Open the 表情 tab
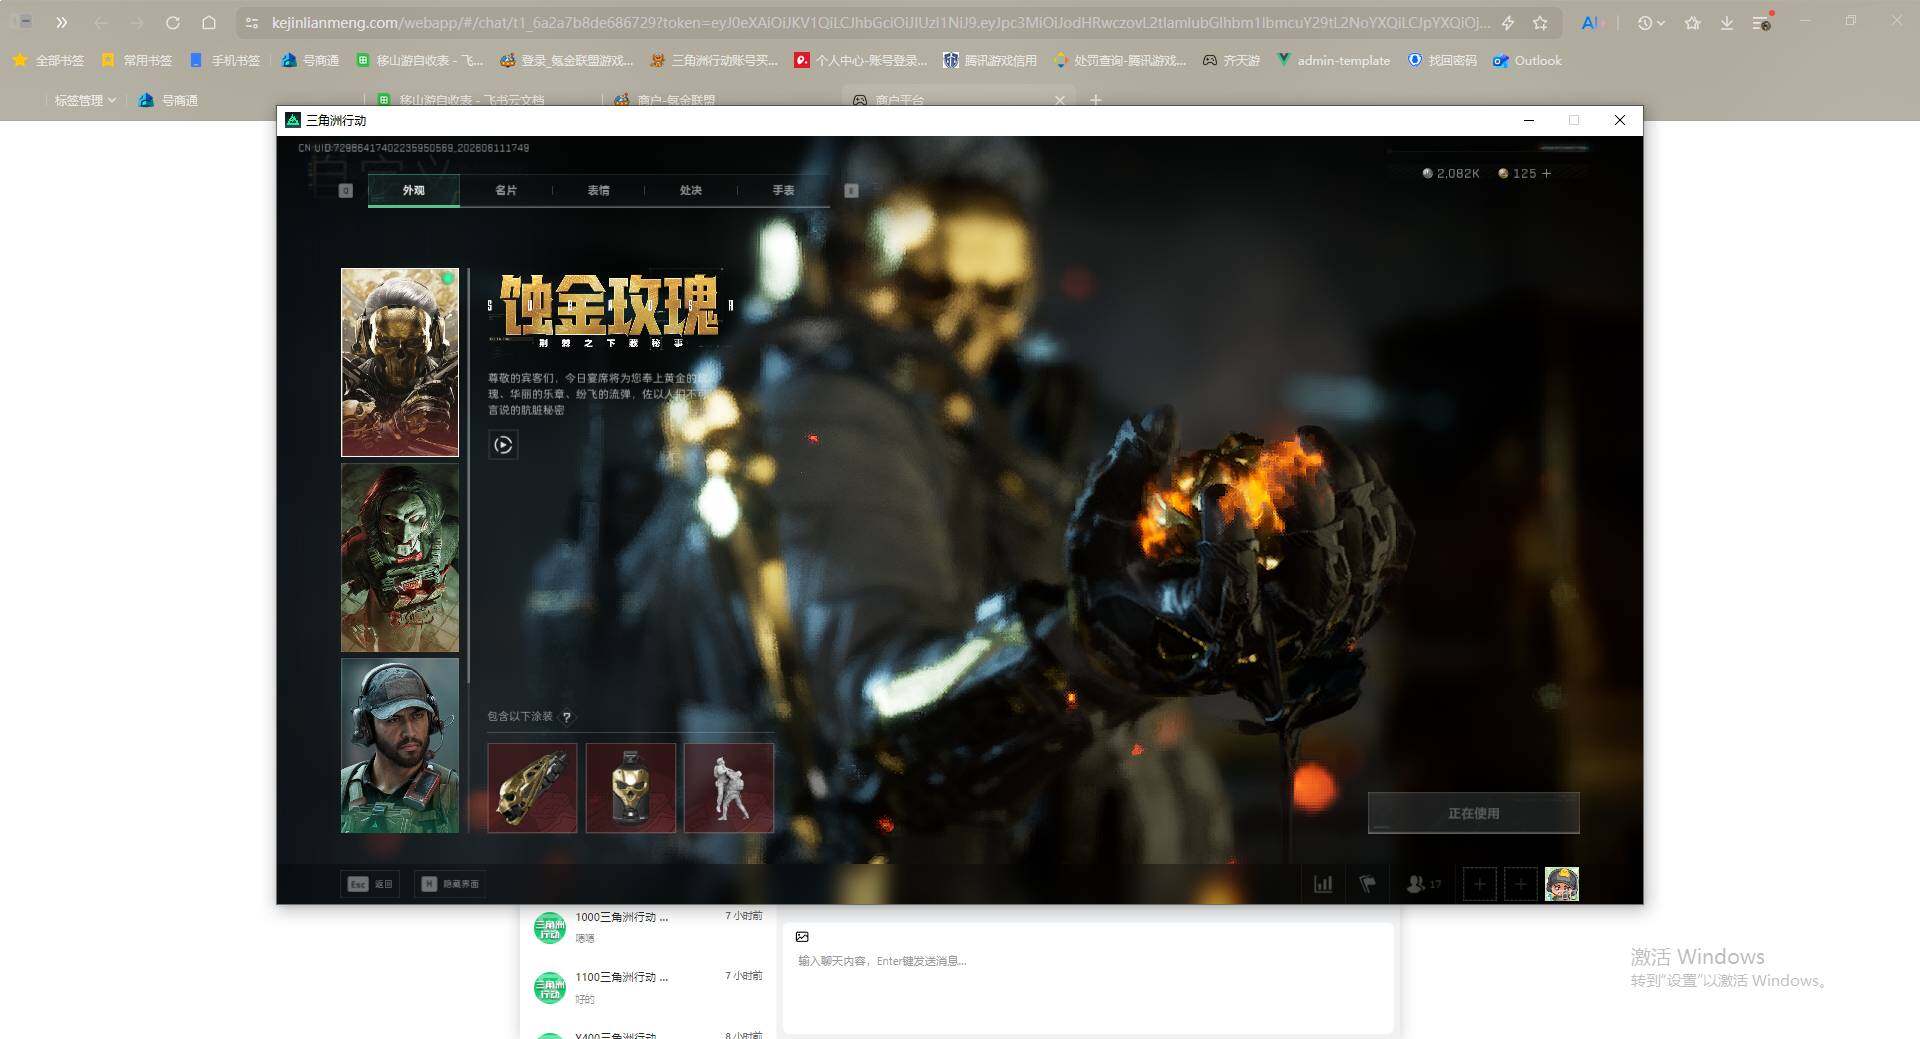Viewport: 1920px width, 1039px height. point(598,190)
